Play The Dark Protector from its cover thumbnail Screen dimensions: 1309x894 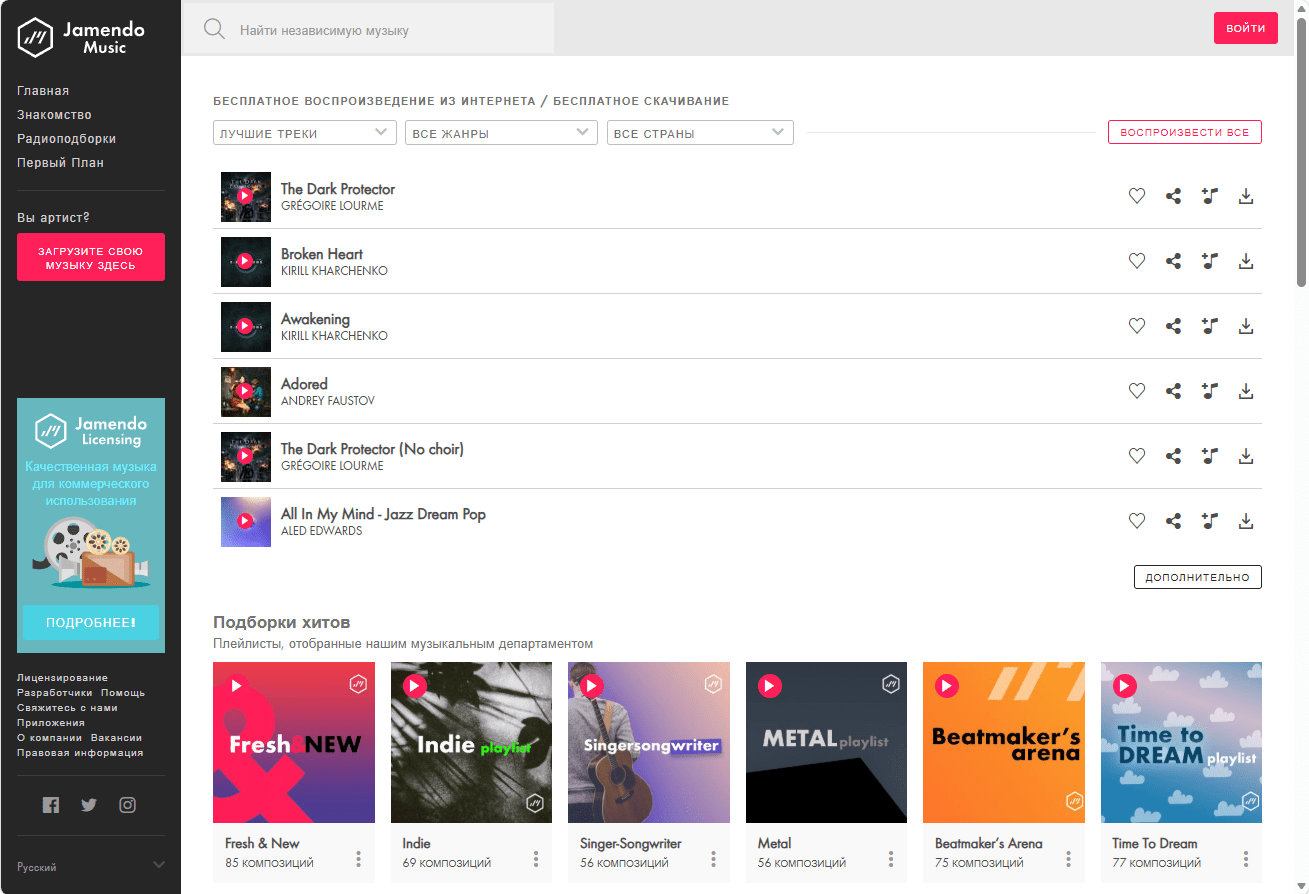[246, 197]
